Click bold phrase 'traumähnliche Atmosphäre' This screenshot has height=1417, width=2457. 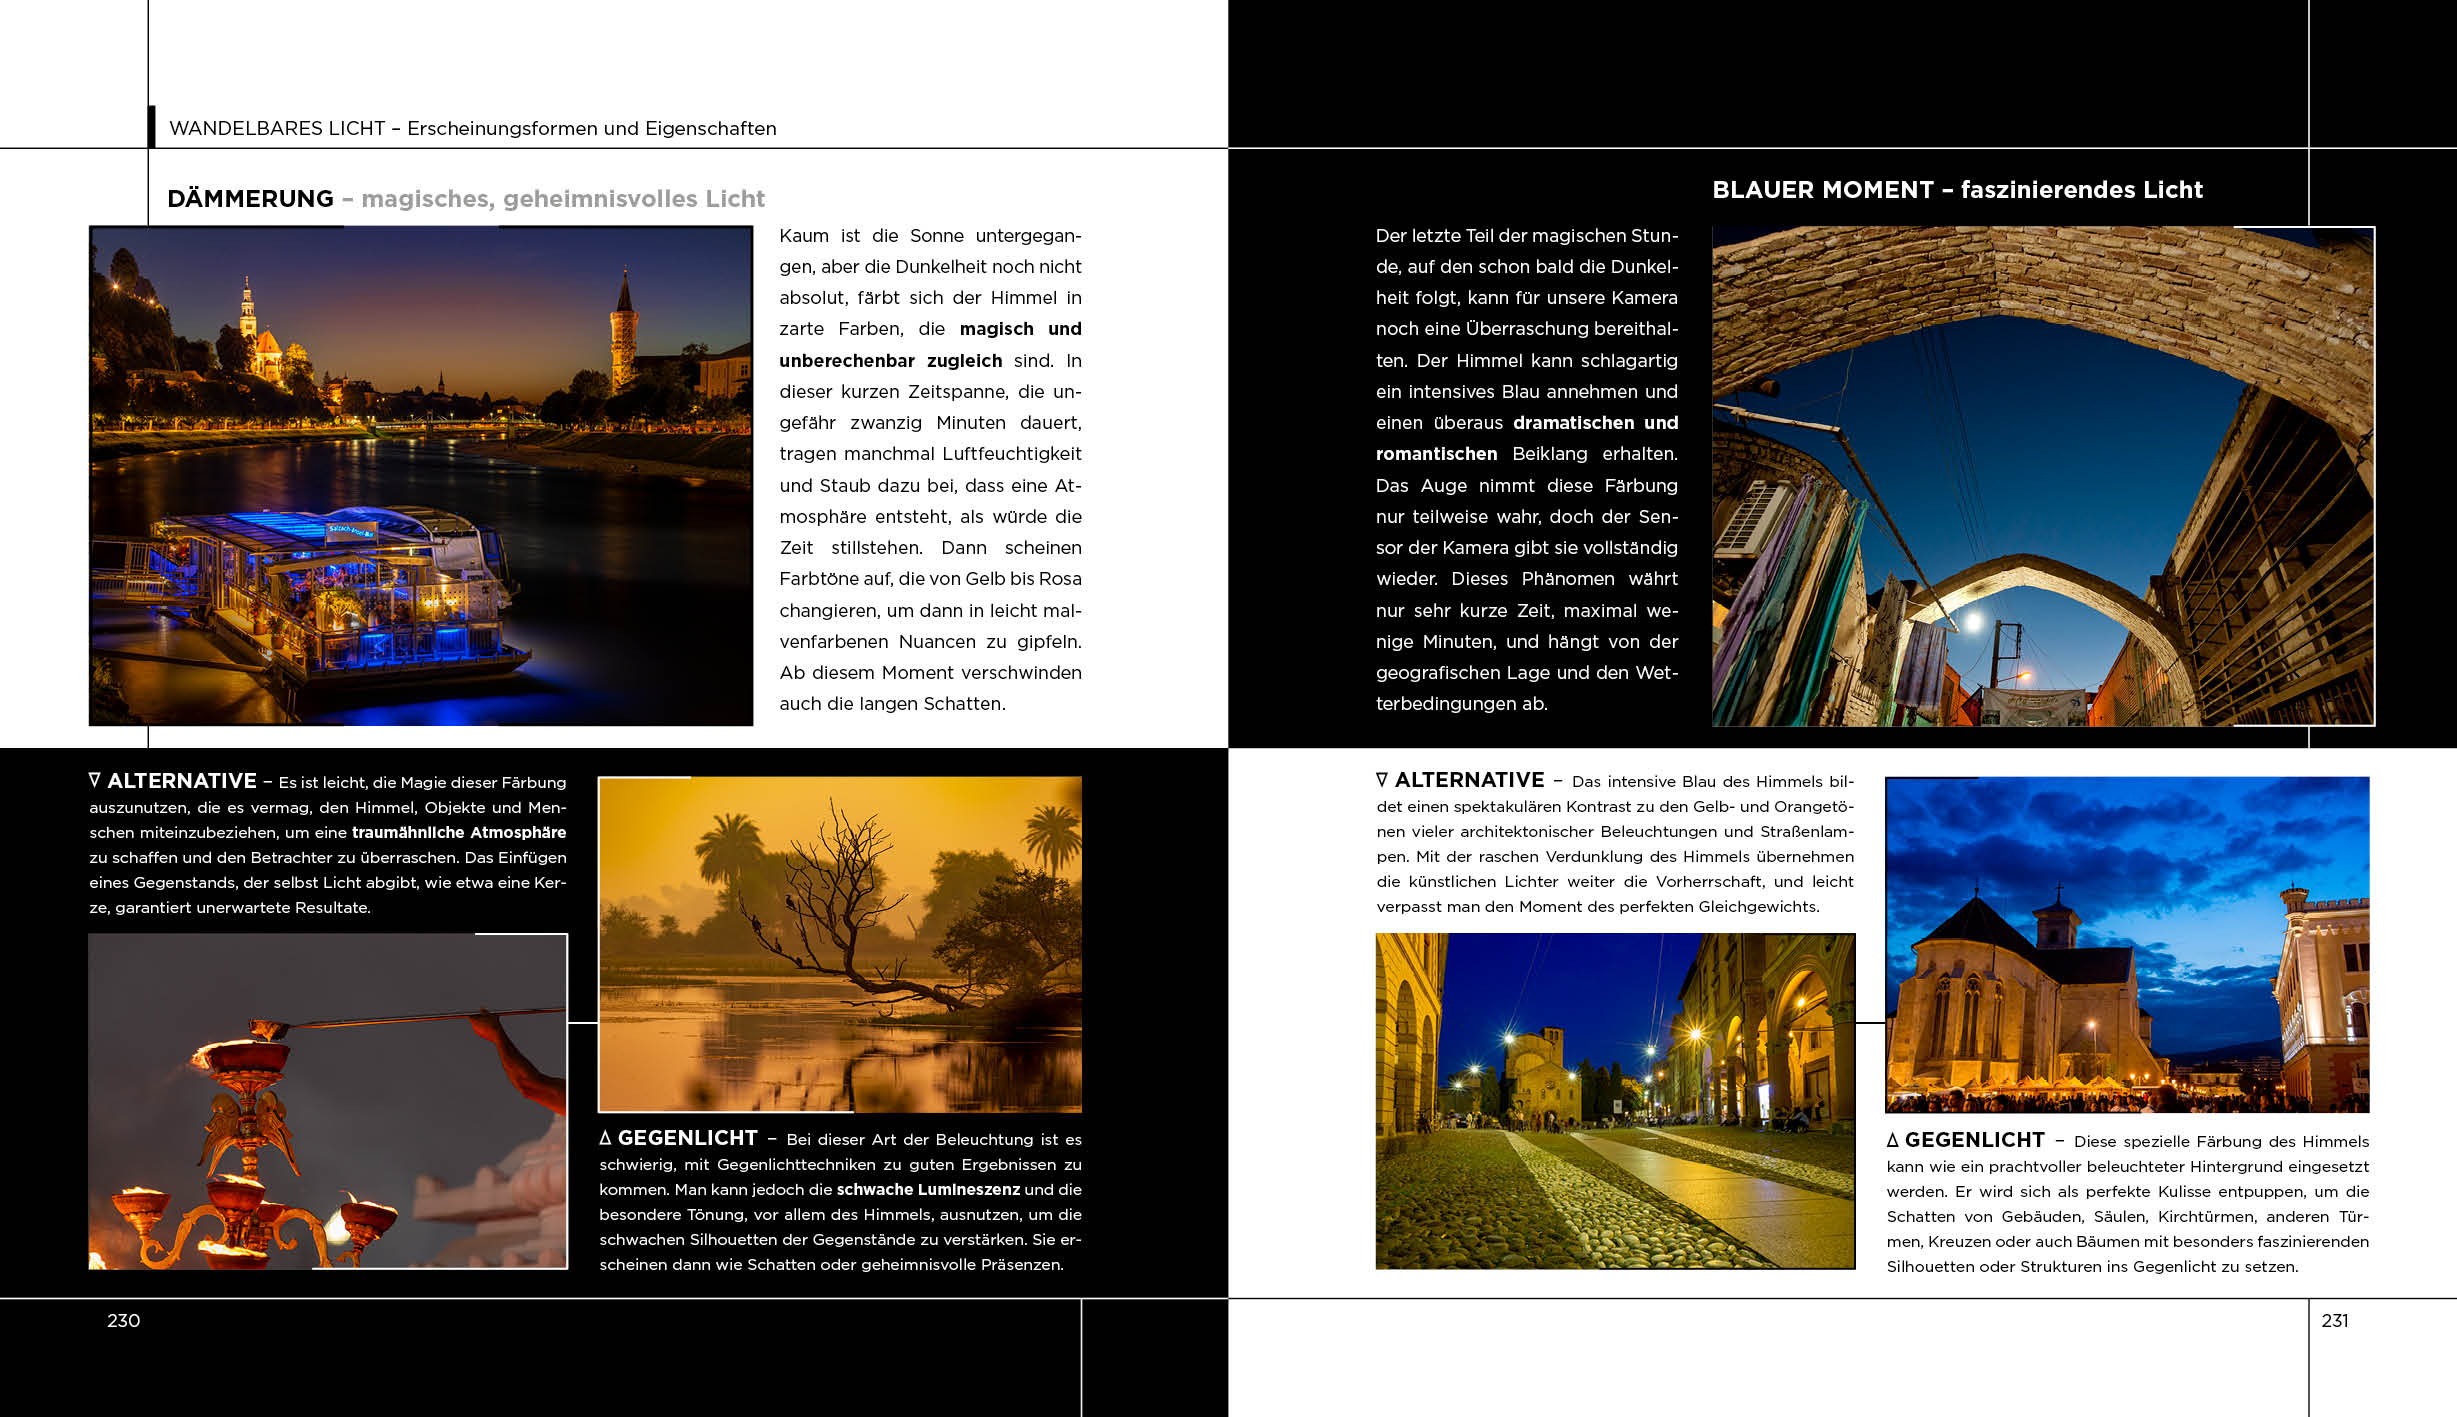459,832
